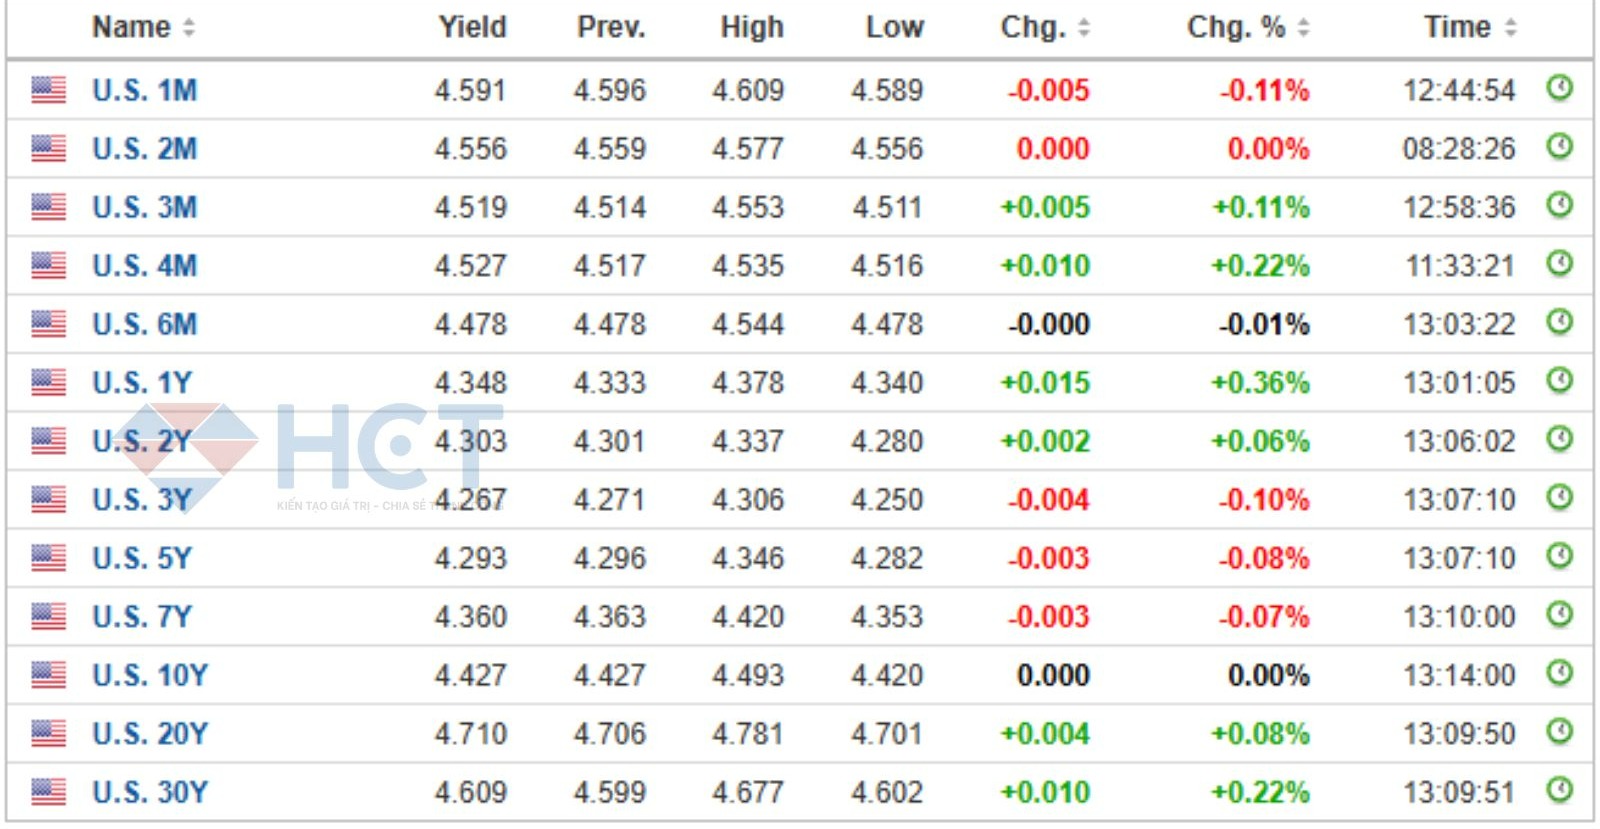Click the US flag icon beside U.S. 7Y
The image size is (1600, 829).
(48, 617)
